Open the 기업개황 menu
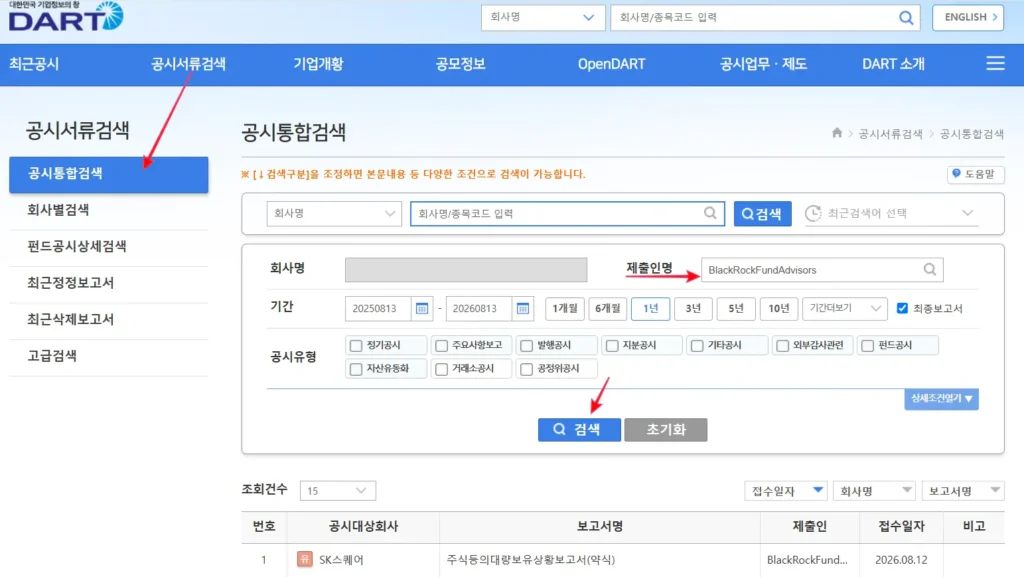 point(318,64)
